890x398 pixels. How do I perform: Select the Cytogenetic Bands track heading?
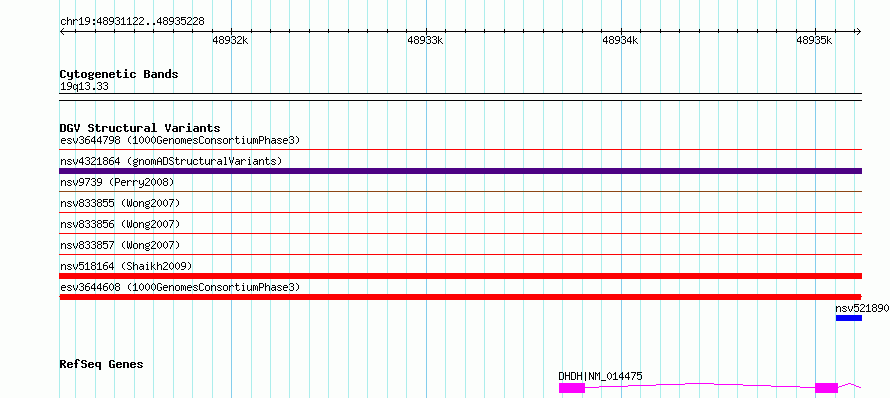[119, 74]
